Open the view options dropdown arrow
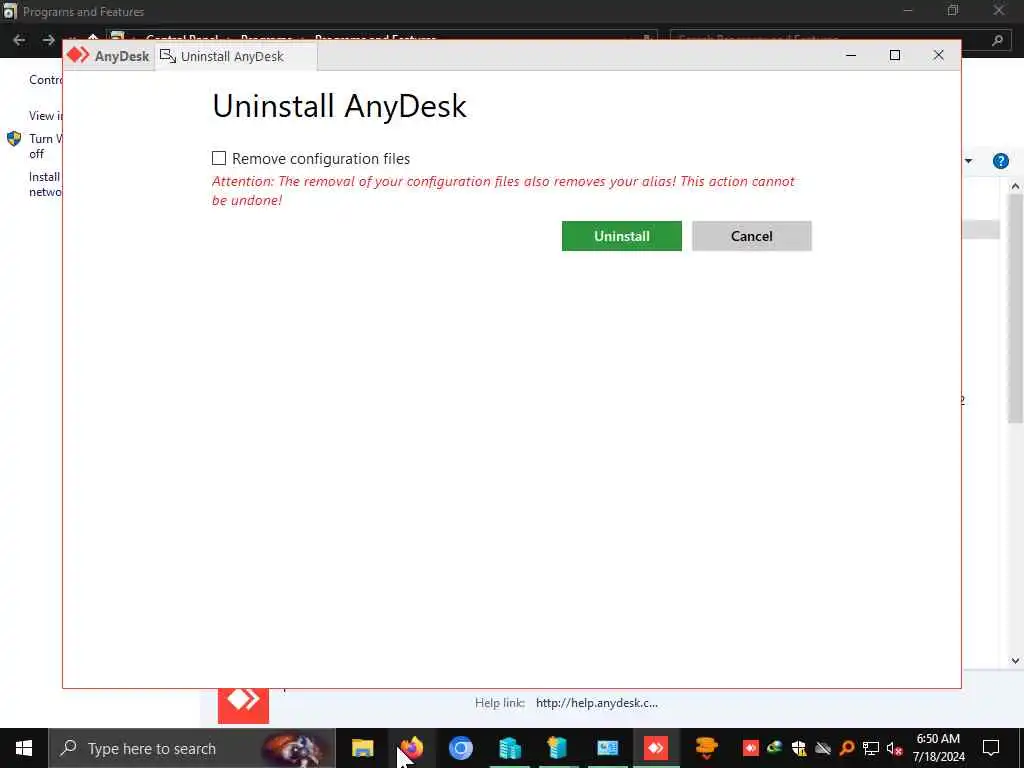 point(968,161)
